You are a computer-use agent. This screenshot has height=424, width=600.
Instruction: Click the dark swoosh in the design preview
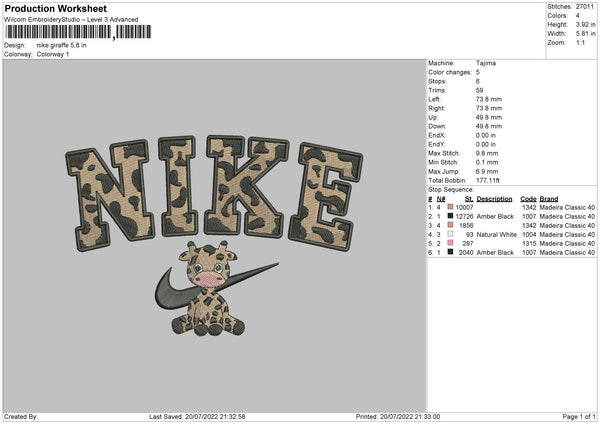tap(217, 286)
